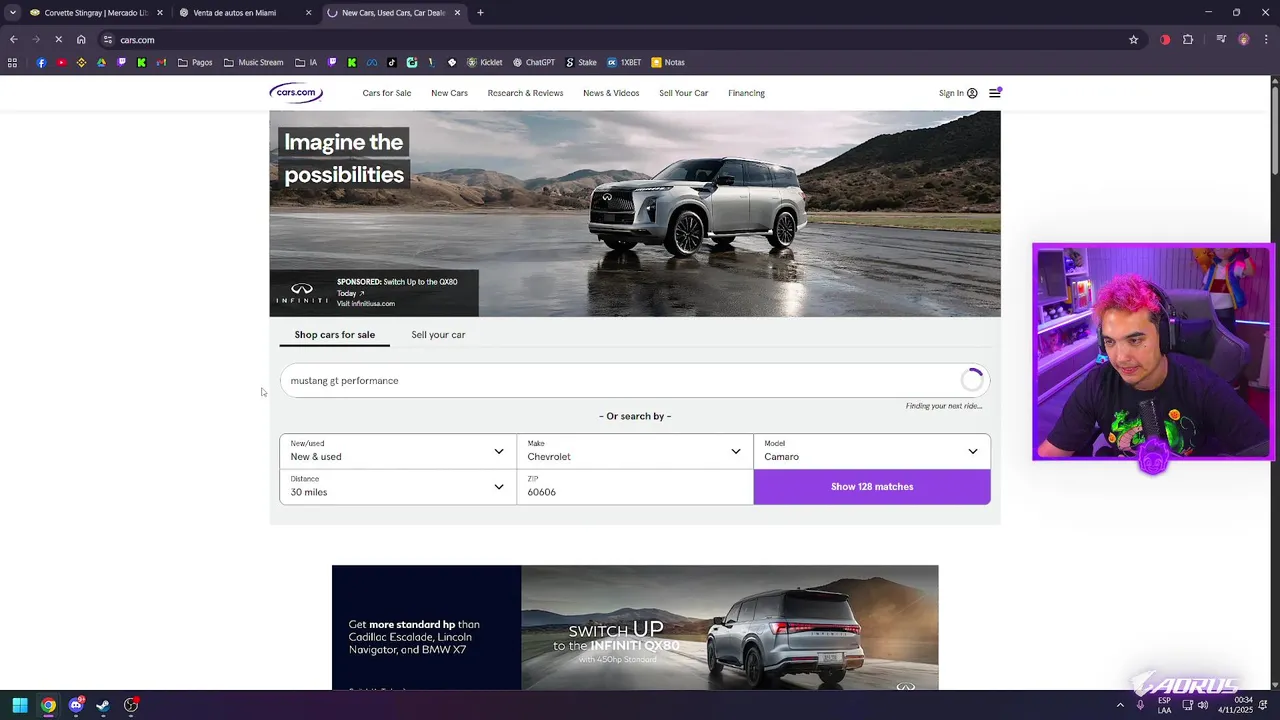This screenshot has height=720, width=1280.
Task: Select the Shop cars for sale tab
Action: pyautogui.click(x=335, y=335)
